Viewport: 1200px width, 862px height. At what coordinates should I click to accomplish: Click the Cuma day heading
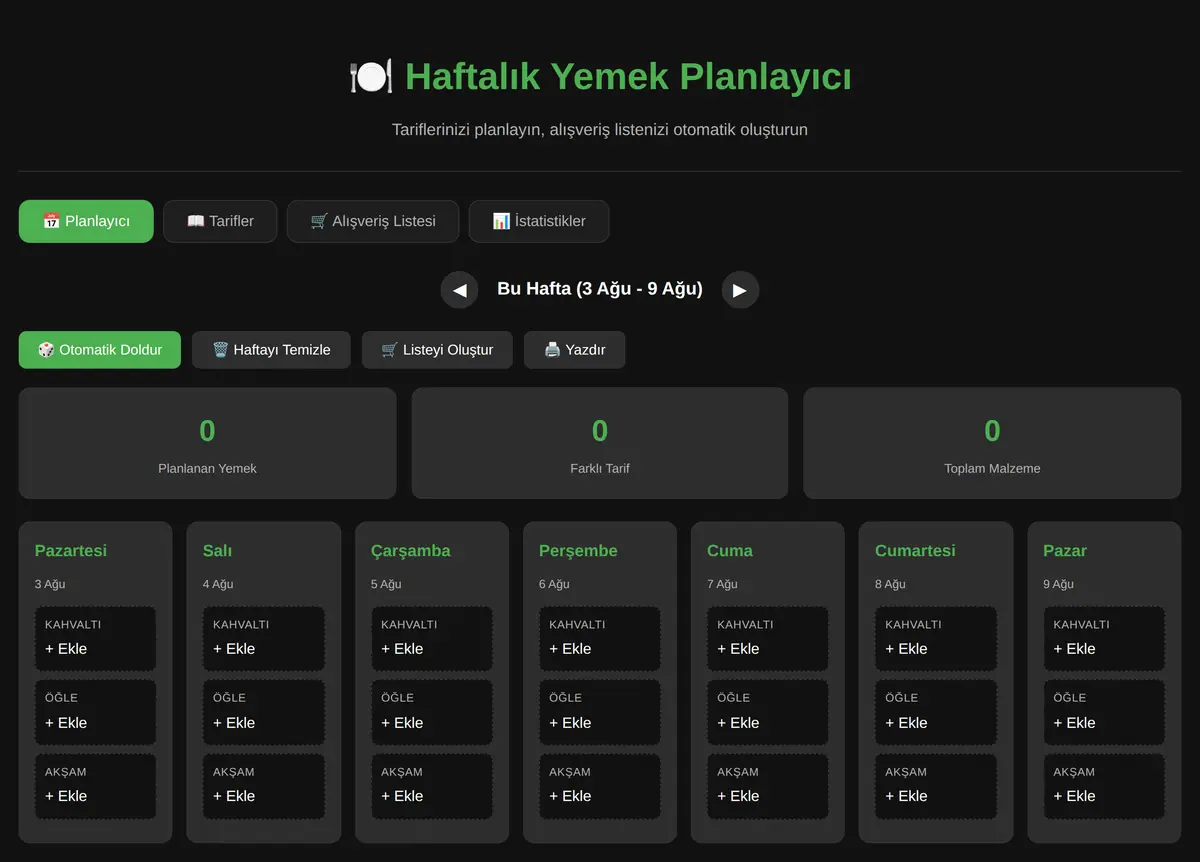(x=730, y=551)
